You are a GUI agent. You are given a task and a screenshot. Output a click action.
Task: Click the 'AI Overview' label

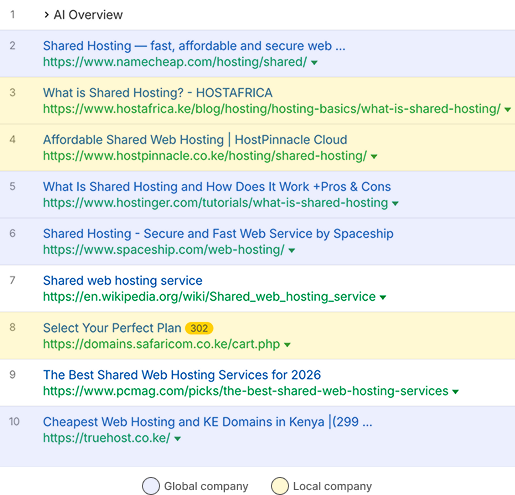click(x=88, y=15)
